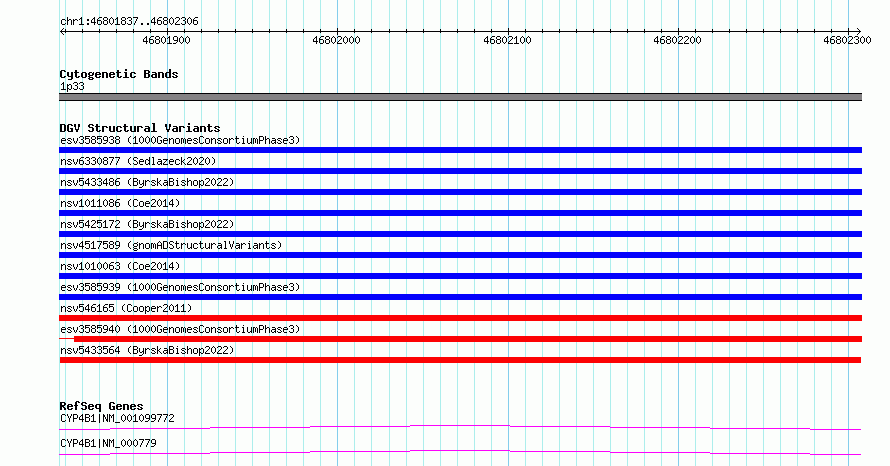The height and width of the screenshot is (466, 890).
Task: Click the blue bar of nsv4517589
Action: tap(460, 255)
